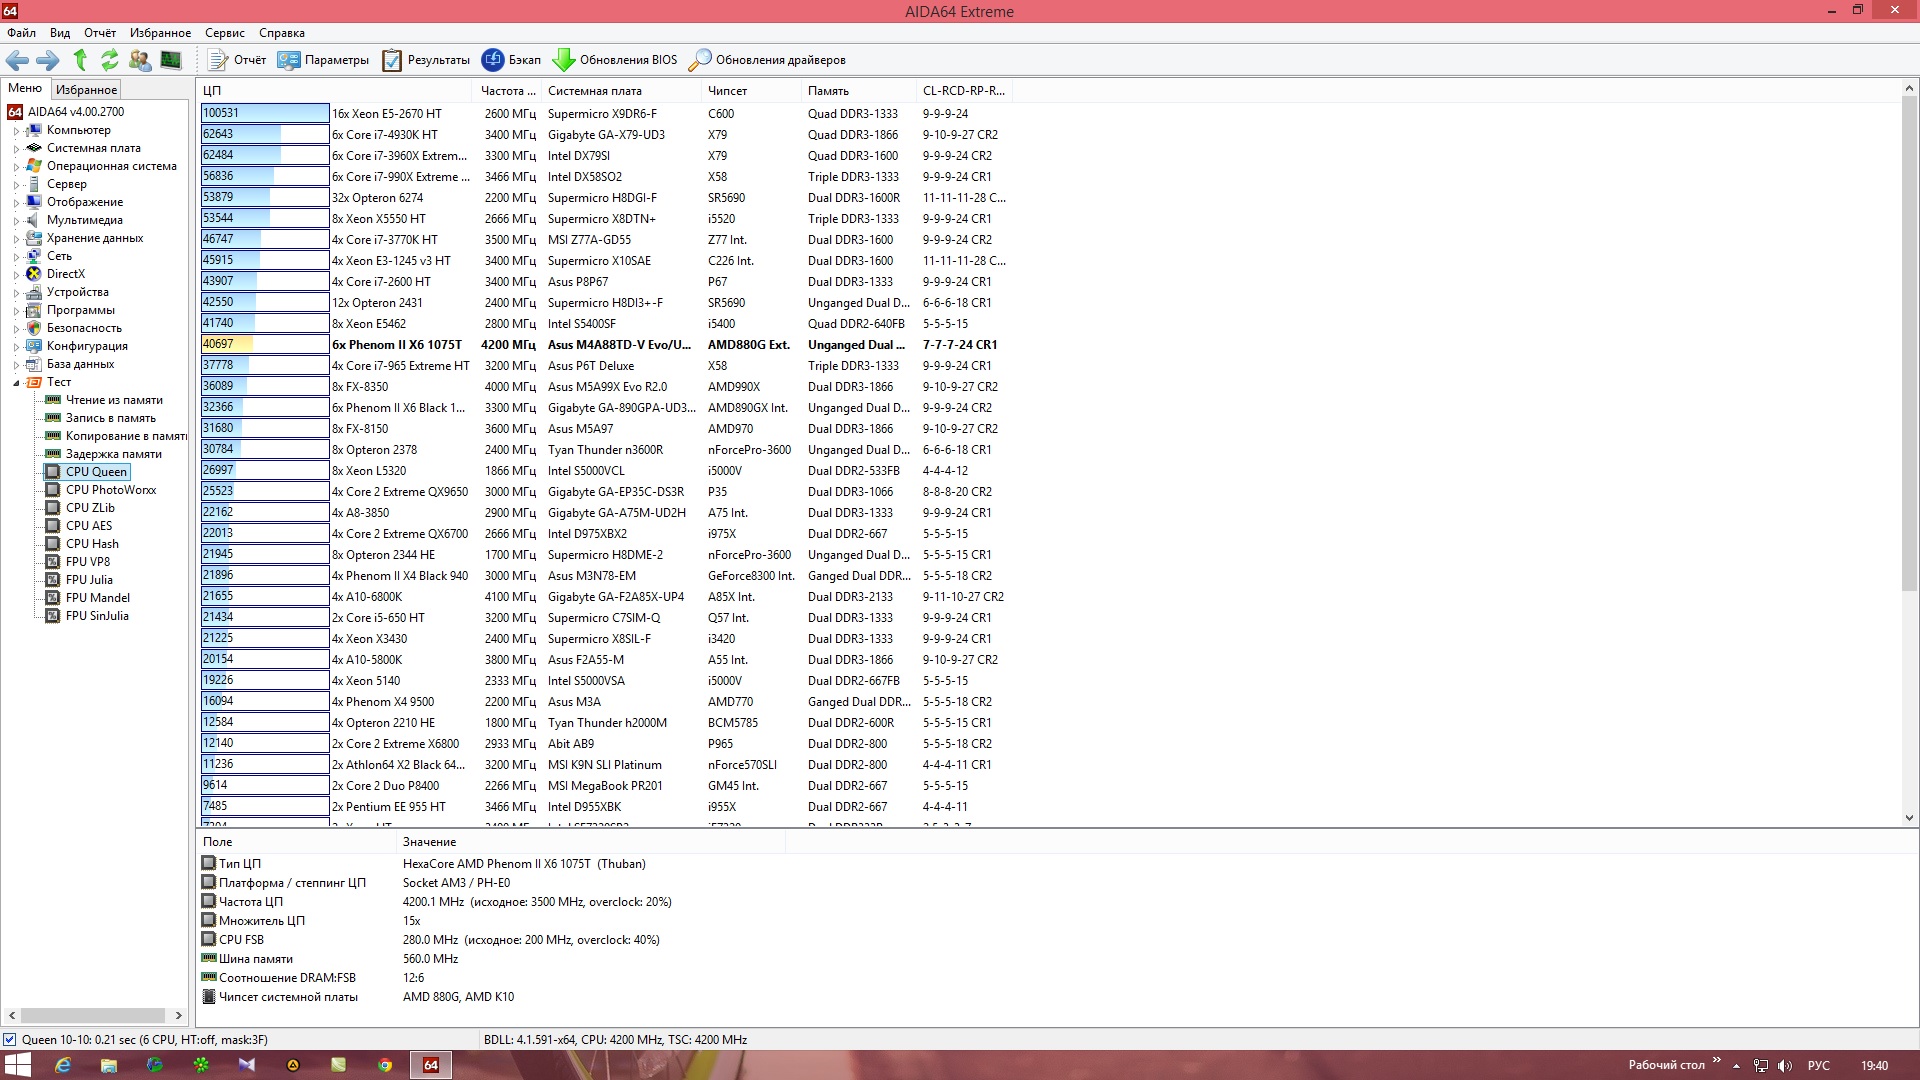The width and height of the screenshot is (1920, 1080).
Task: Toggle the status bar Queen checkbox
Action: pyautogui.click(x=10, y=1040)
